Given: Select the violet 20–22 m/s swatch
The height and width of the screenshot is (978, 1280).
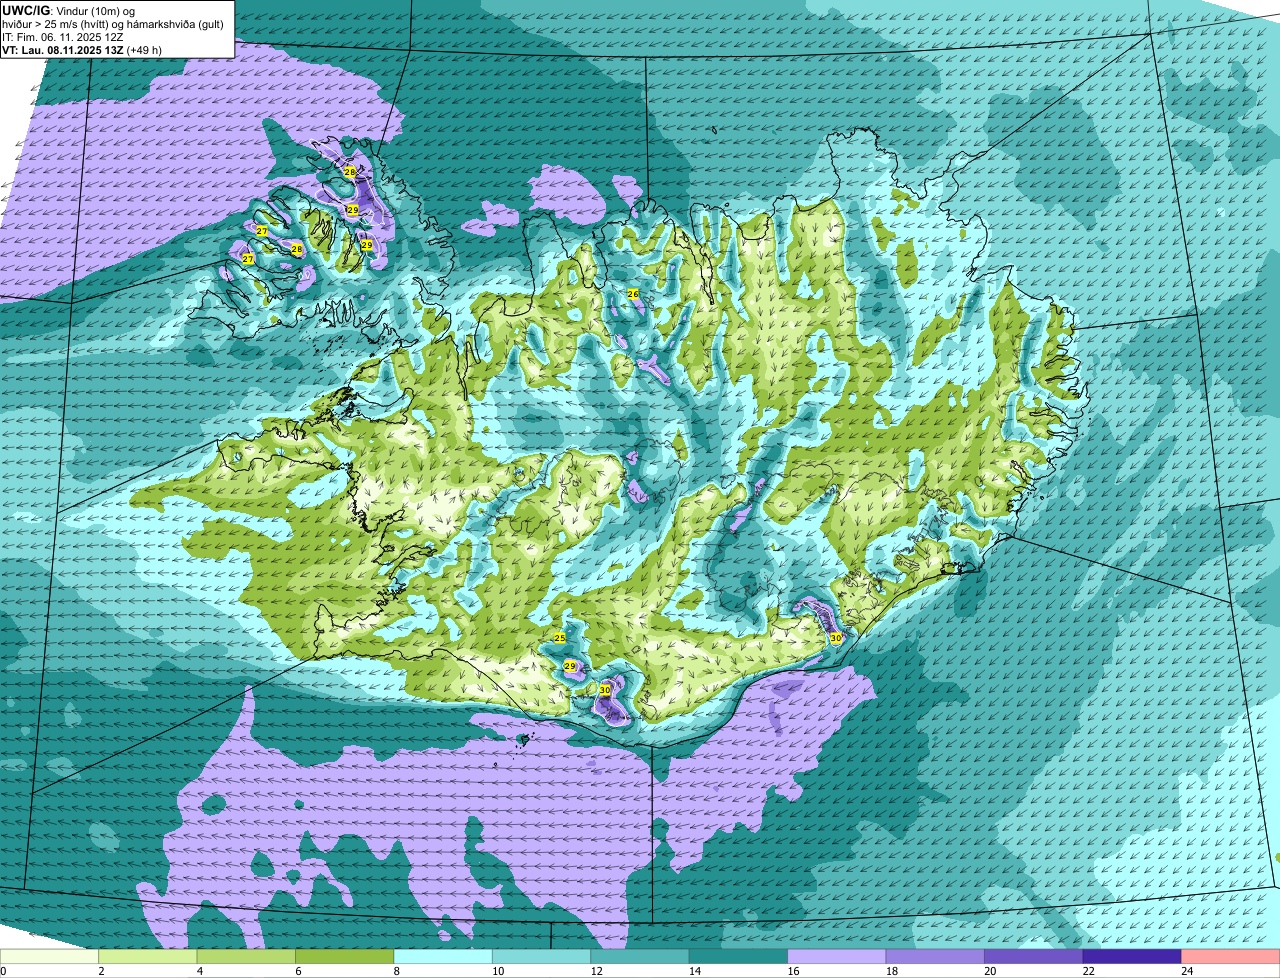Looking at the screenshot, I should (1035, 956).
